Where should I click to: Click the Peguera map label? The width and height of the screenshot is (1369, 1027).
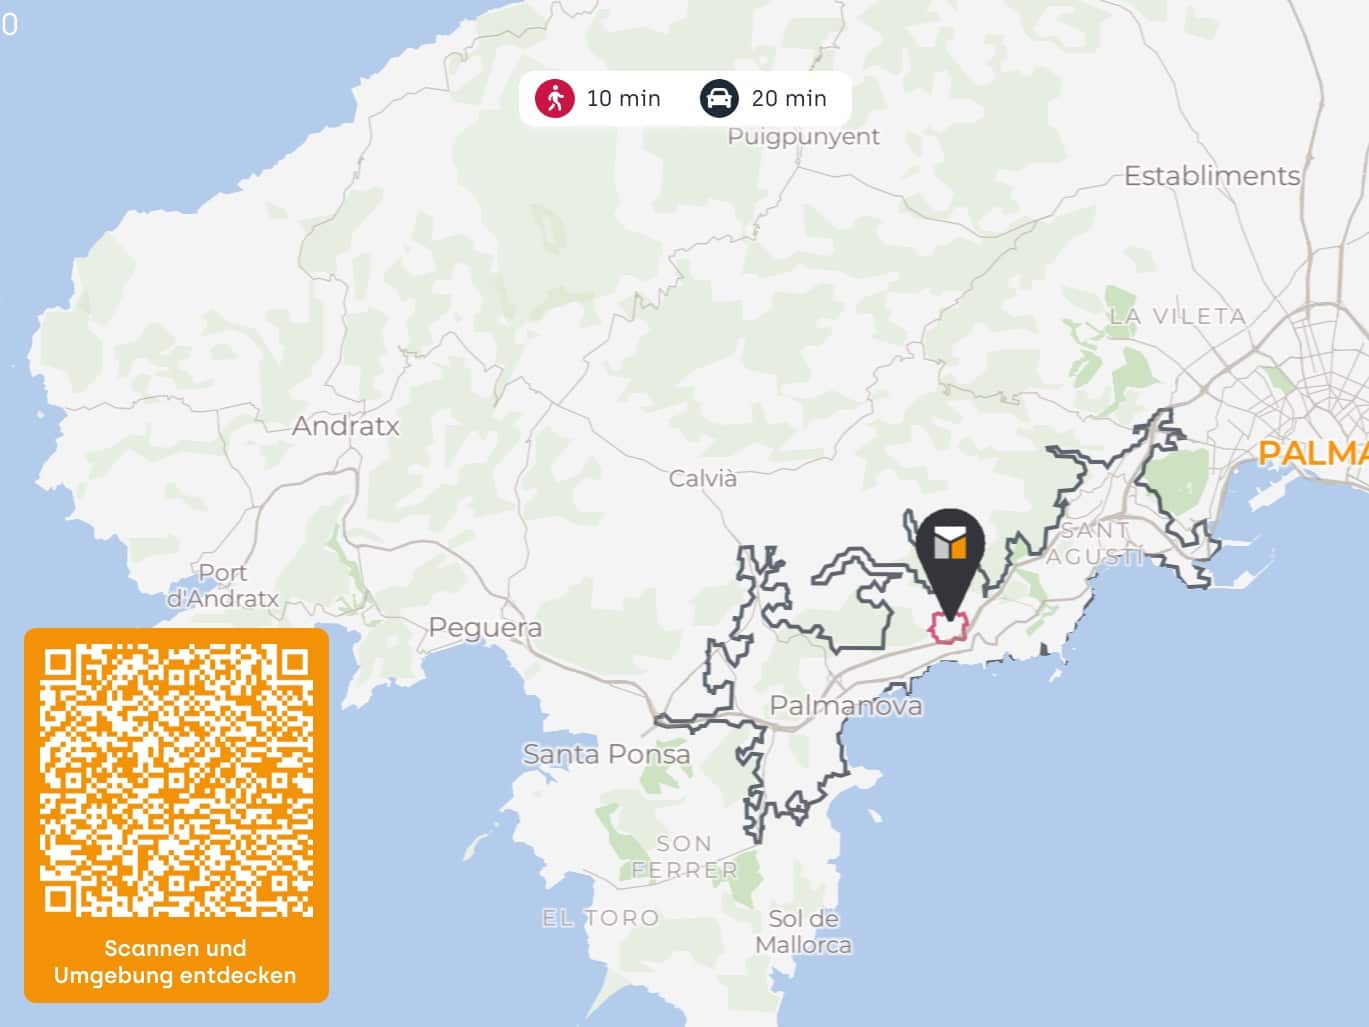[x=485, y=628]
